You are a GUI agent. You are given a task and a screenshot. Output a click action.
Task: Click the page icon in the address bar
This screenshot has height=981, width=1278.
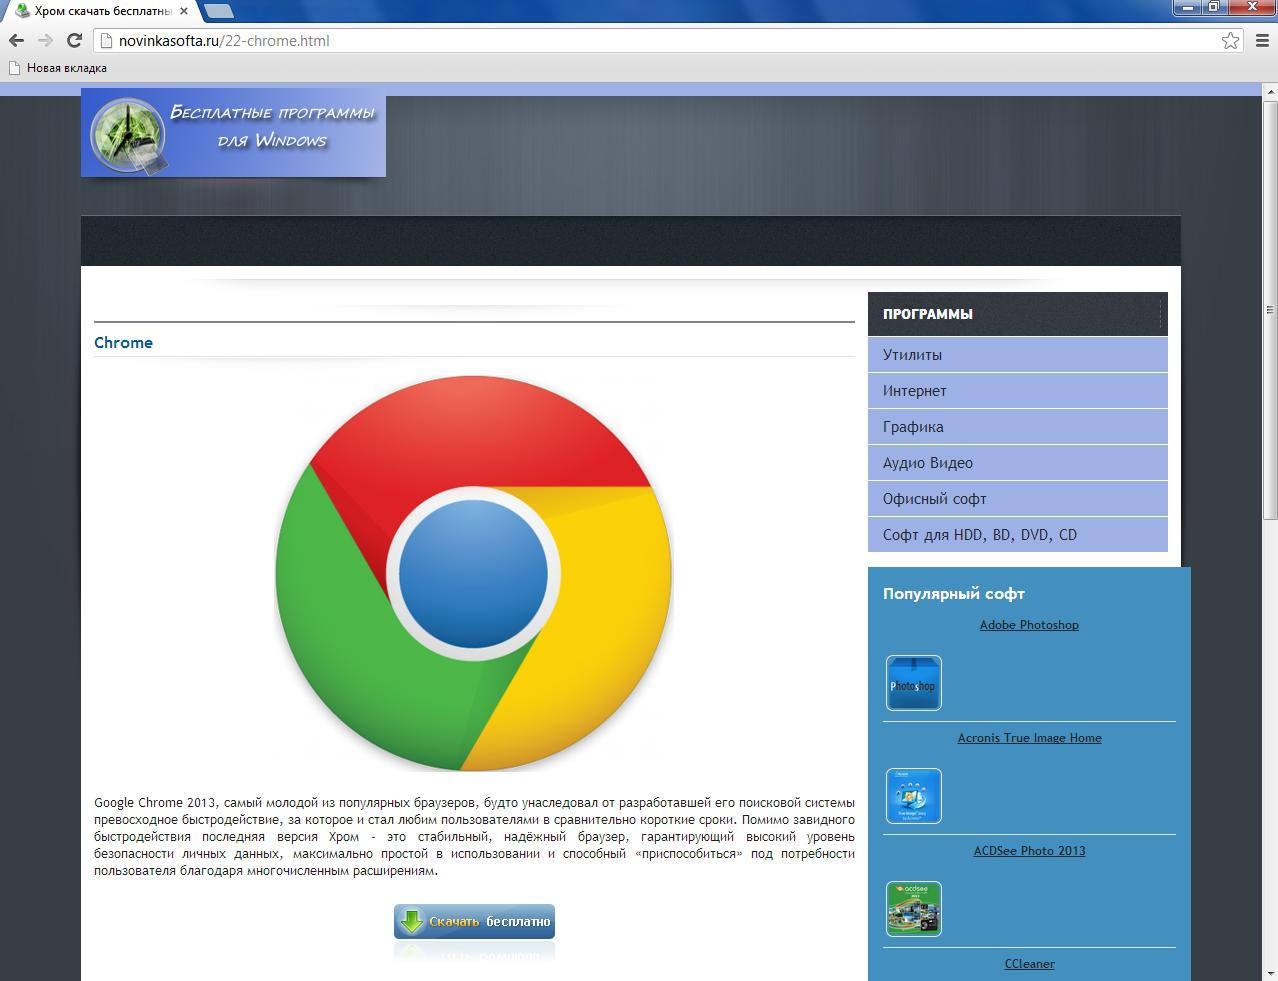coord(107,41)
